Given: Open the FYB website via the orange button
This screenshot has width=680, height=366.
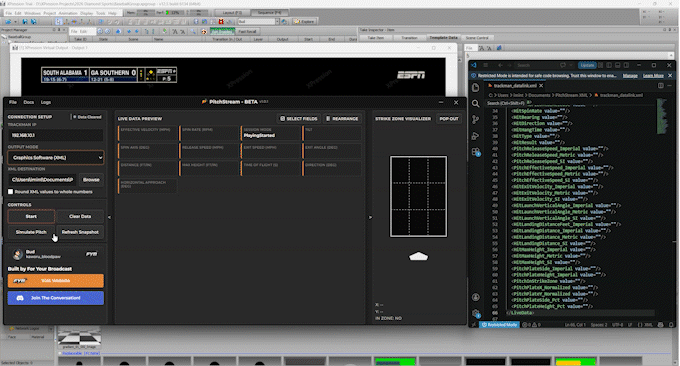Looking at the screenshot, I should [56, 281].
